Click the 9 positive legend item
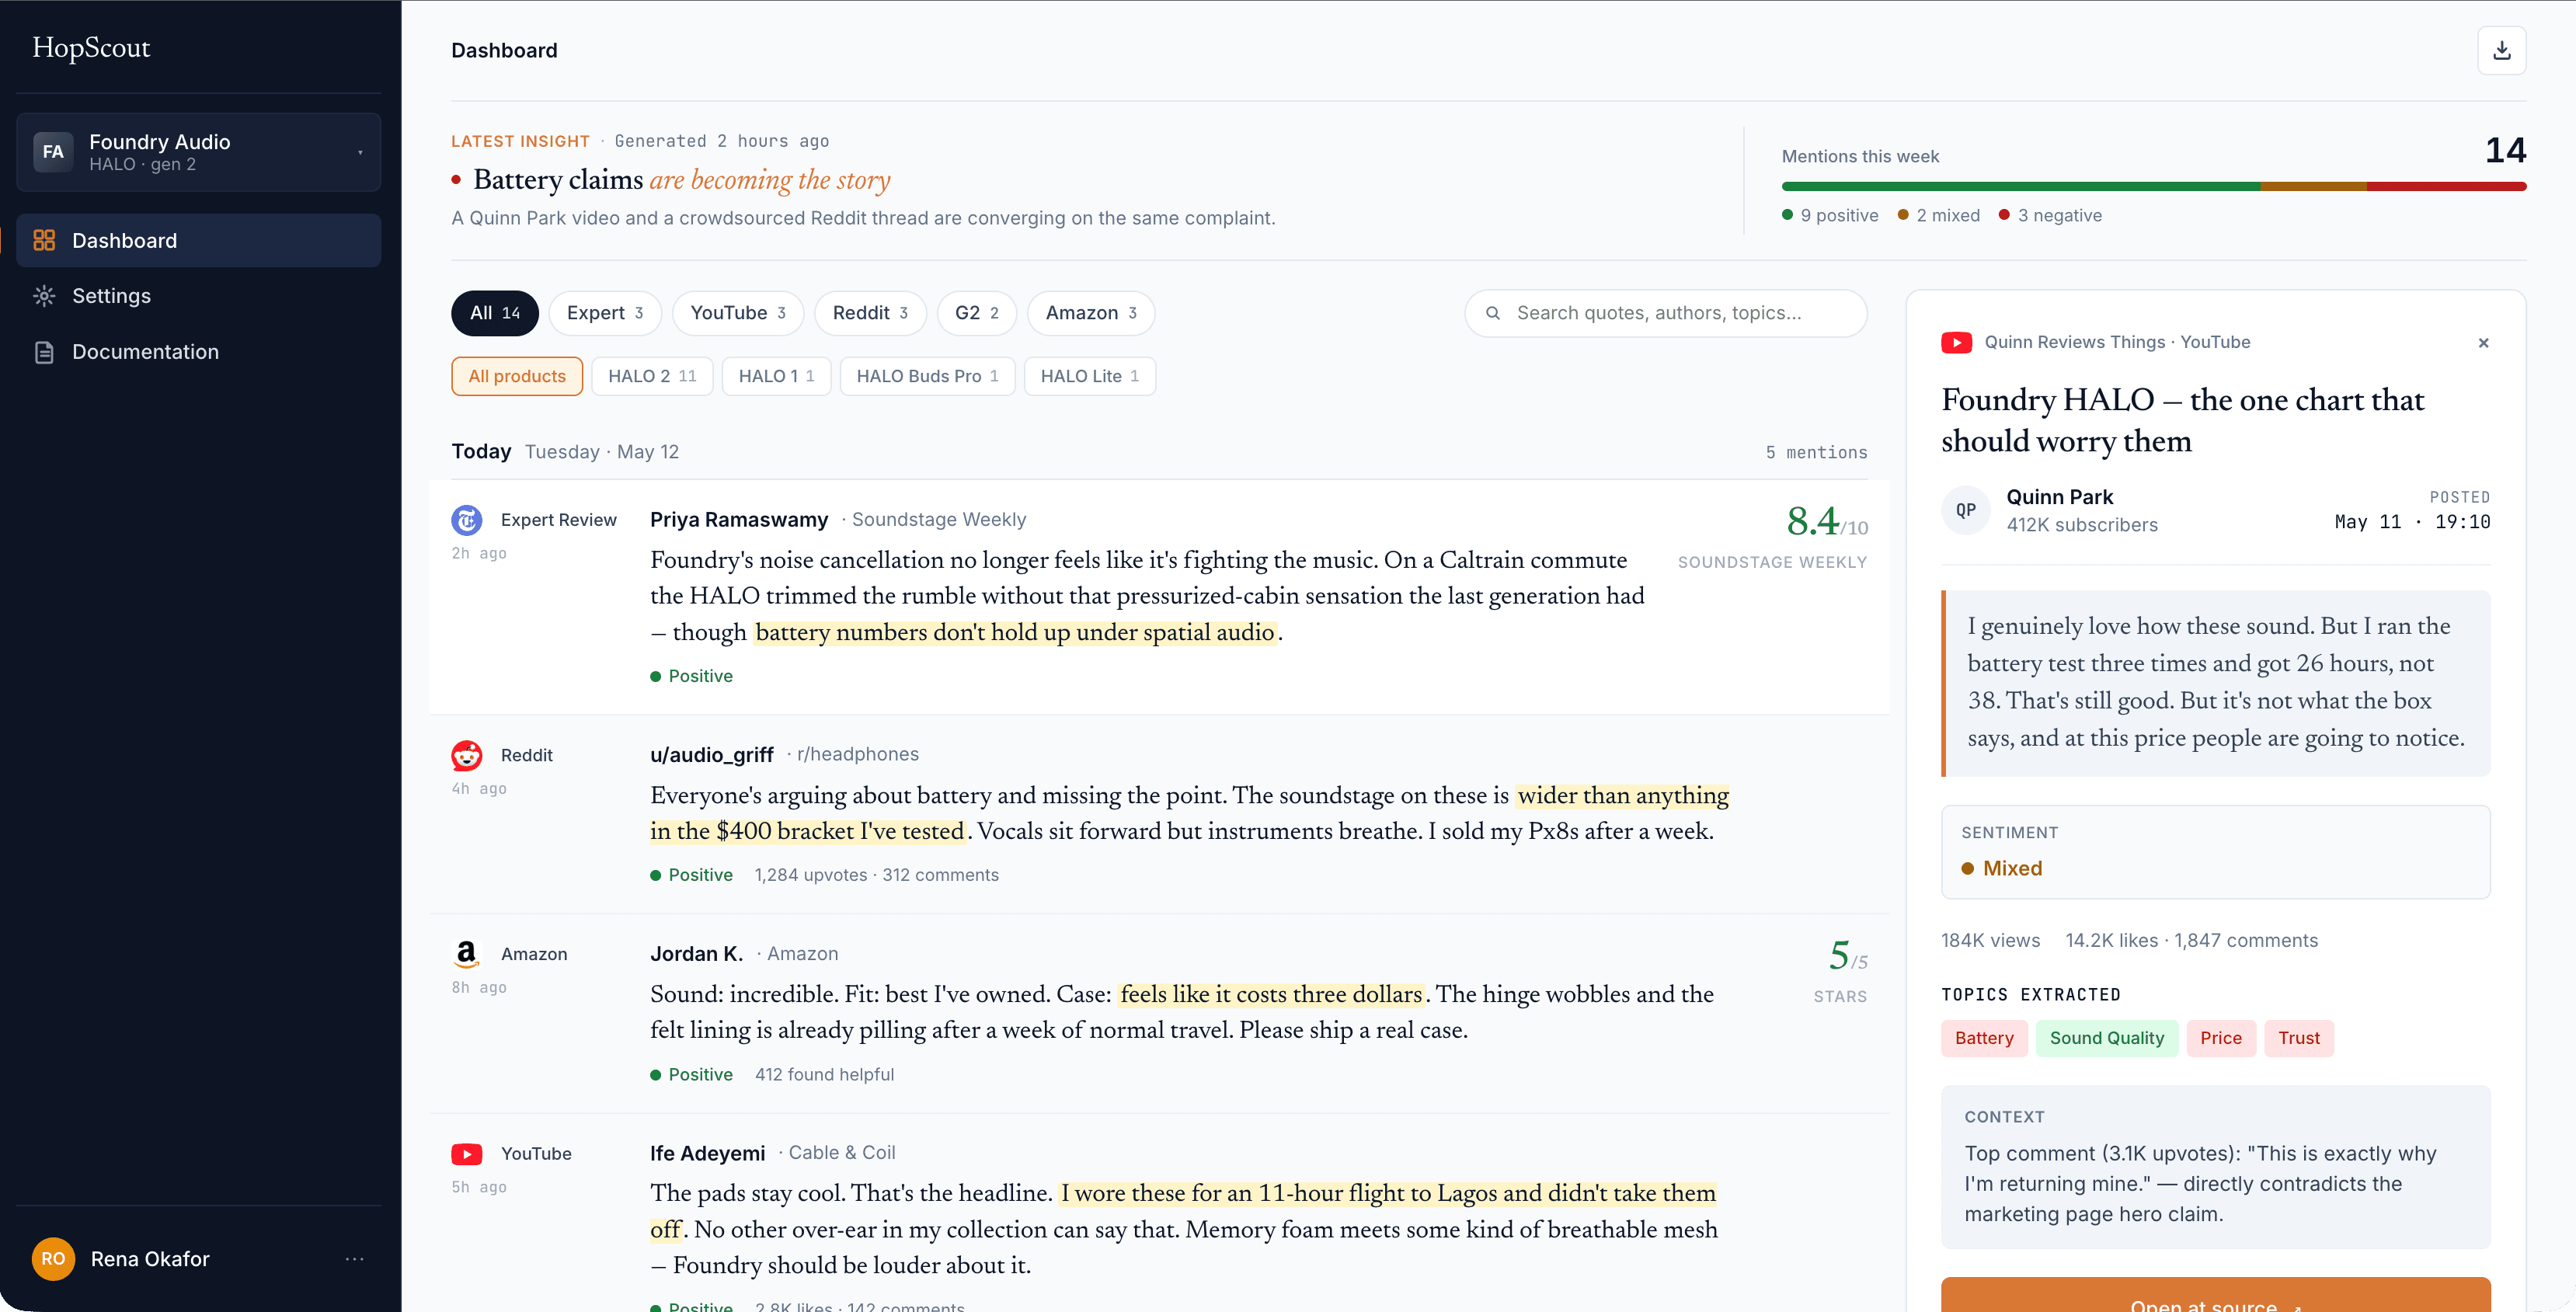Image resolution: width=2576 pixels, height=1312 pixels. tap(1830, 215)
